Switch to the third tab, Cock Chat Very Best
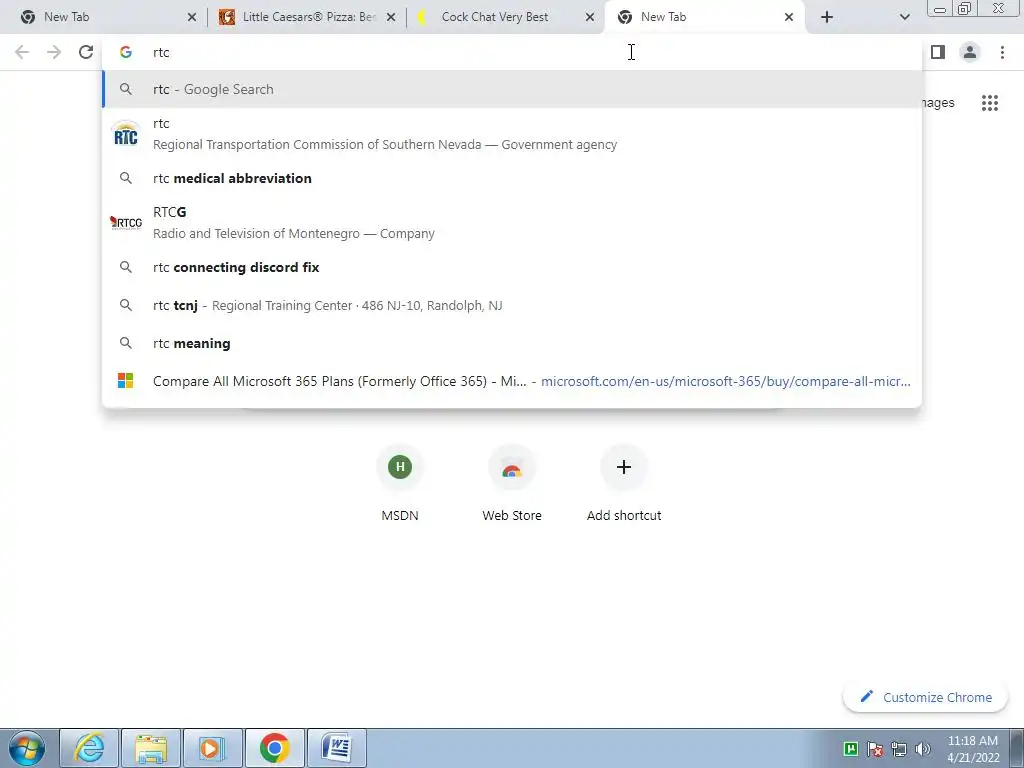Screen dimensions: 1024x768 click(x=504, y=17)
